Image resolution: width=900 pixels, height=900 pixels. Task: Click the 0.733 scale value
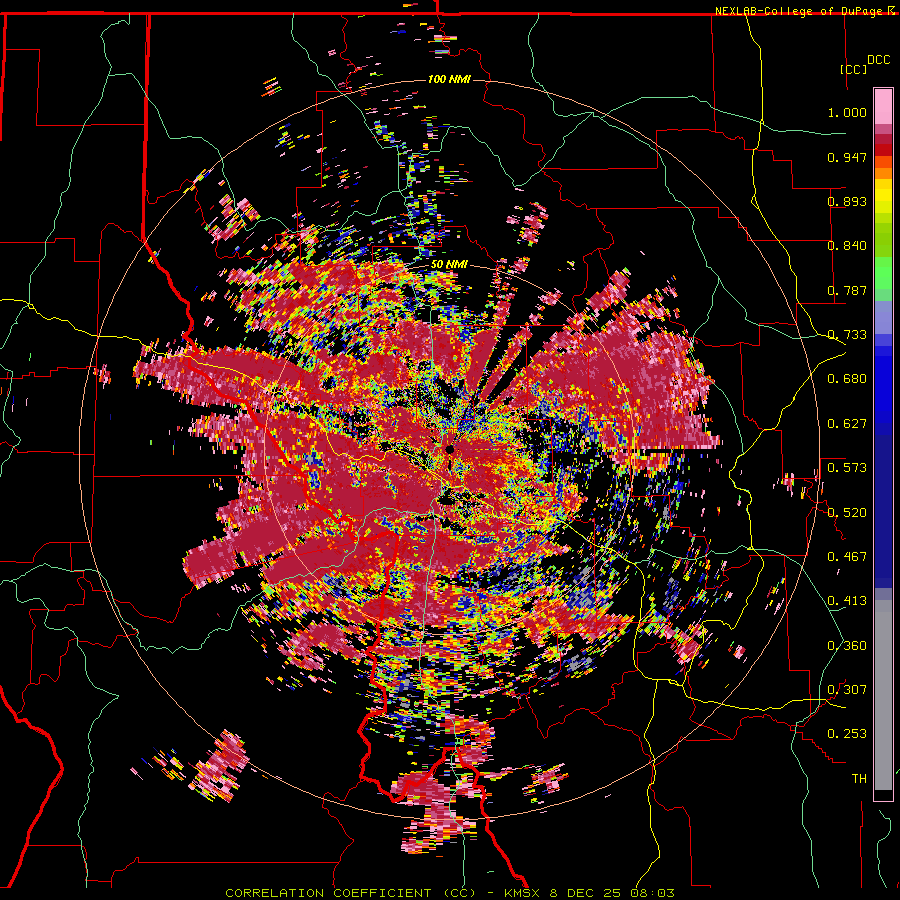pos(847,335)
